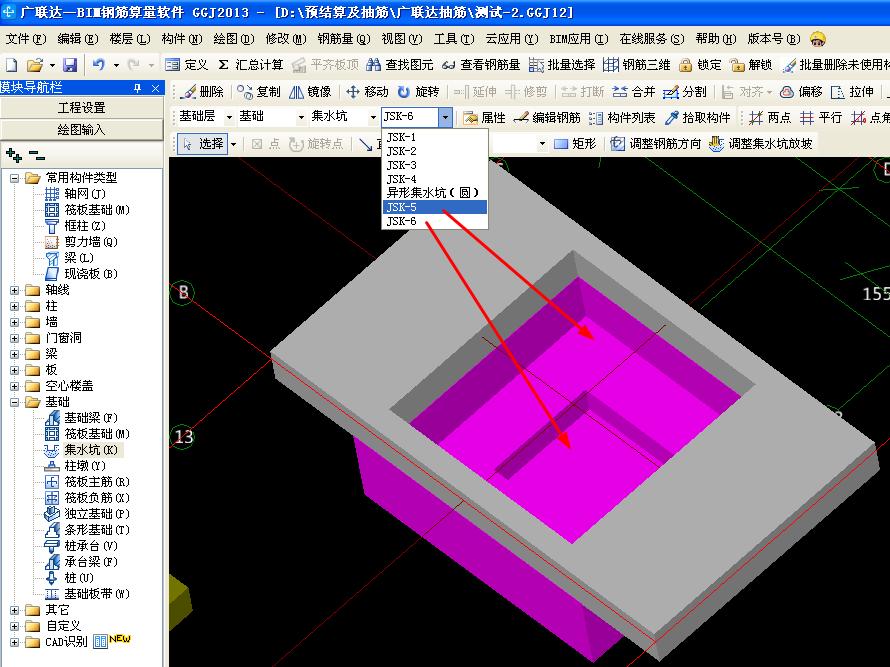Viewport: 890px width, 667px height.
Task: Run 汇总计算 summary calculation
Action: (250, 65)
